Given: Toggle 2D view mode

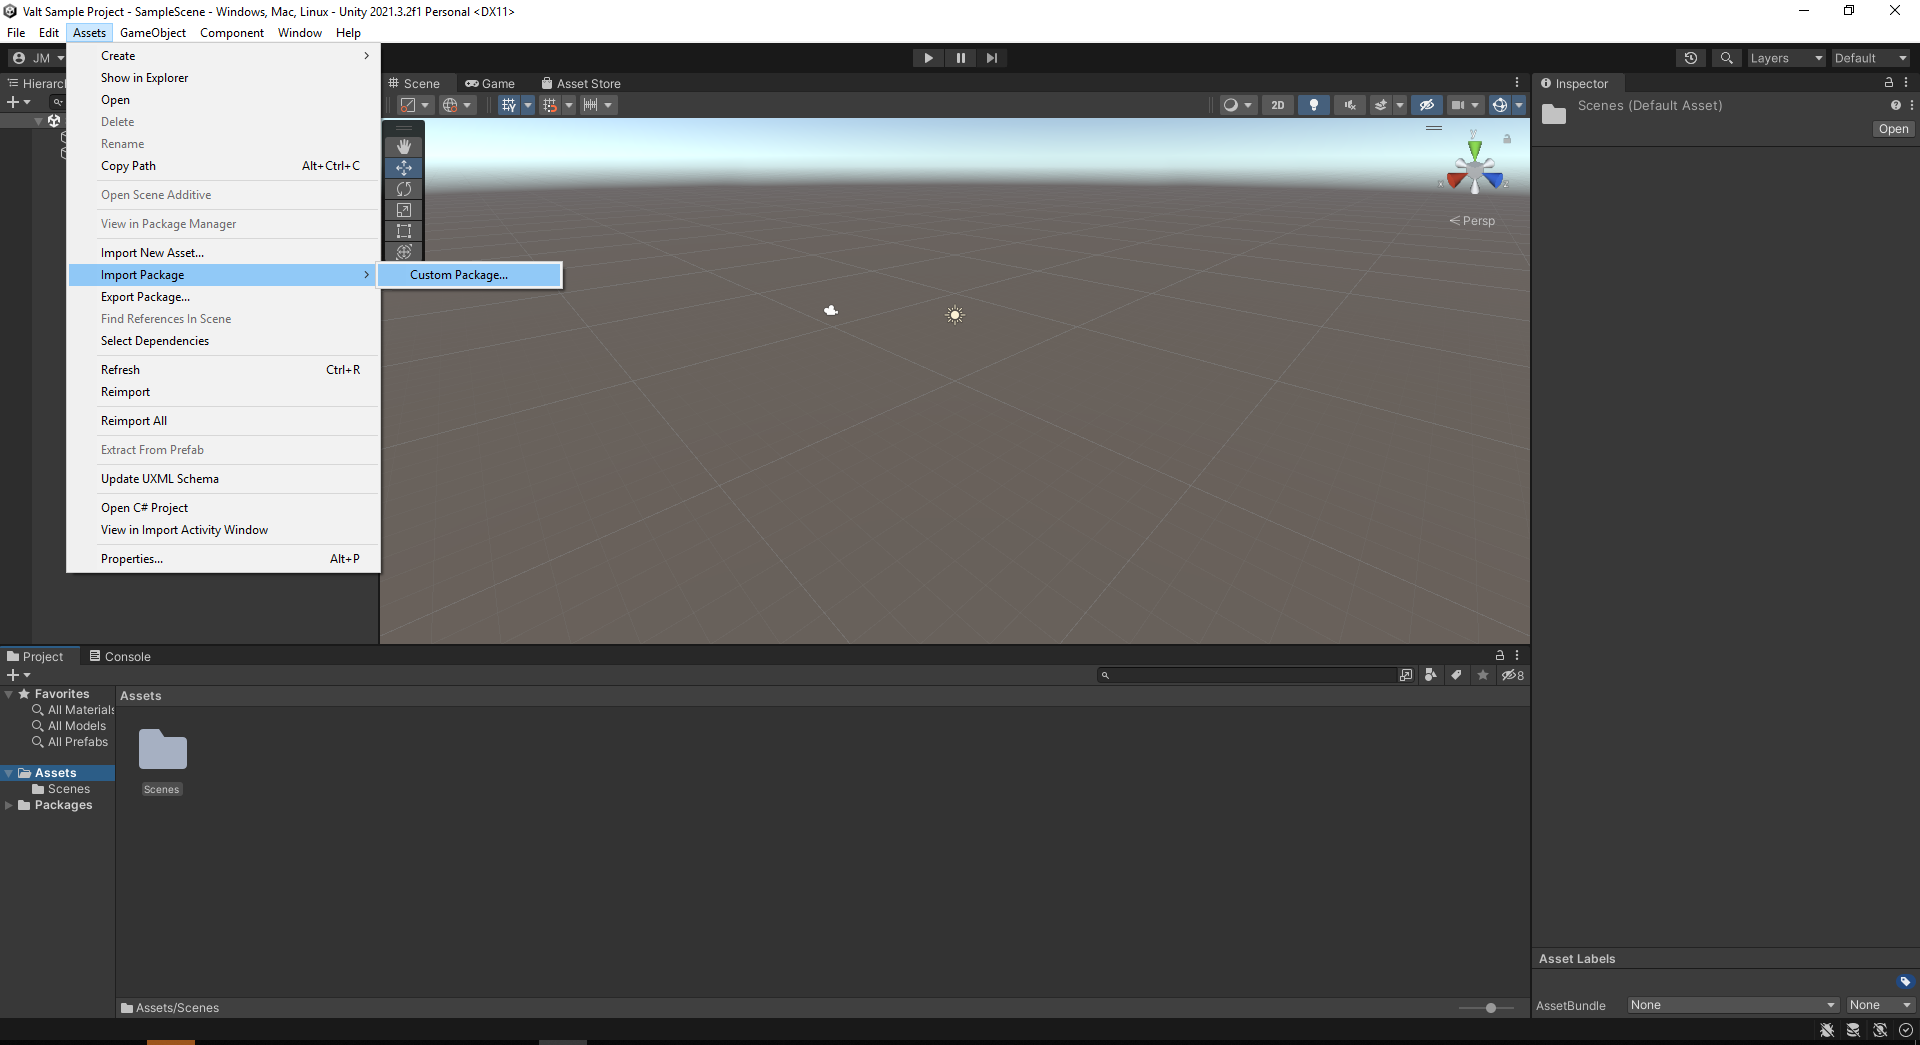Looking at the screenshot, I should (x=1278, y=104).
